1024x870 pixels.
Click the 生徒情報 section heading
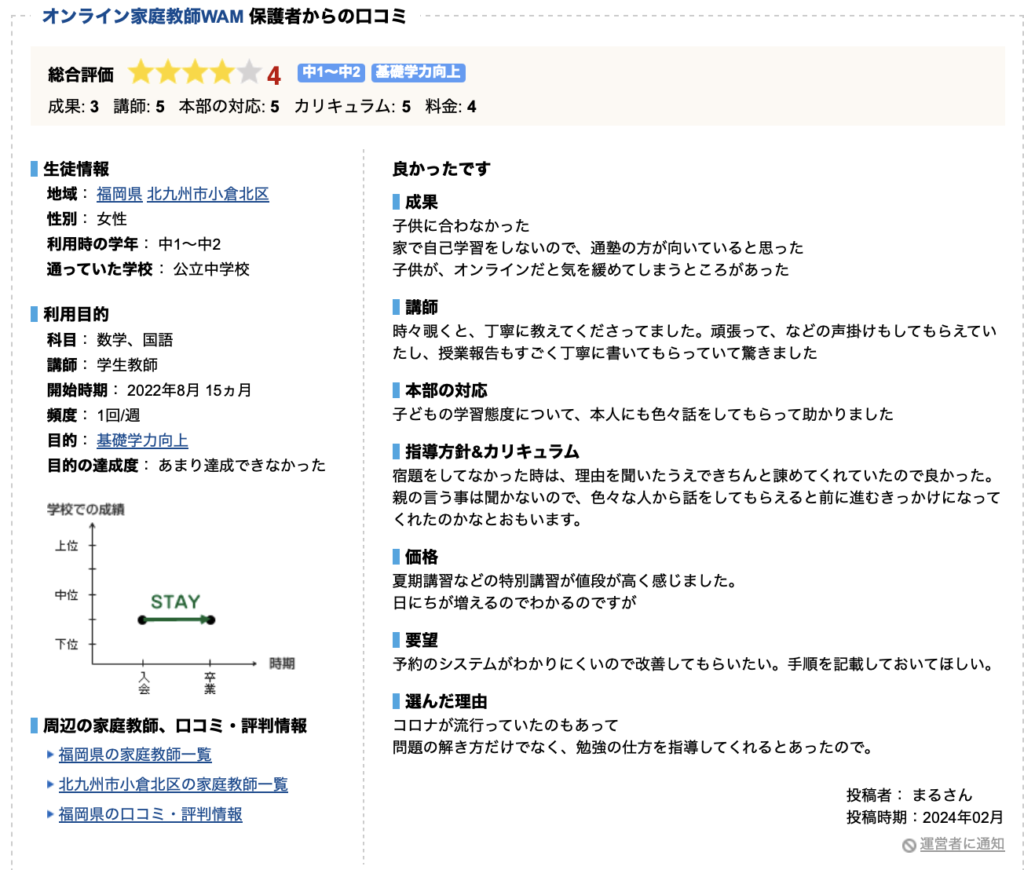pyautogui.click(x=76, y=169)
